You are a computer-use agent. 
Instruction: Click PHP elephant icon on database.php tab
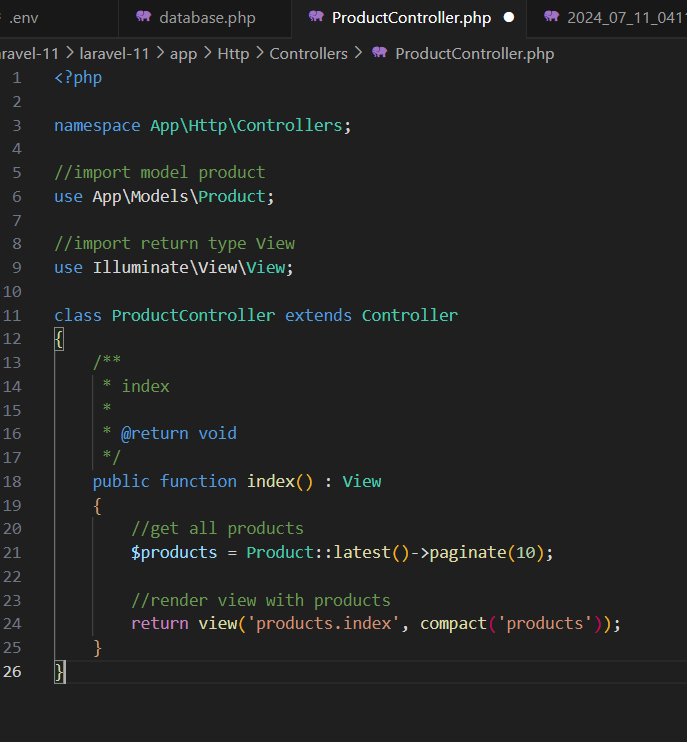[143, 17]
